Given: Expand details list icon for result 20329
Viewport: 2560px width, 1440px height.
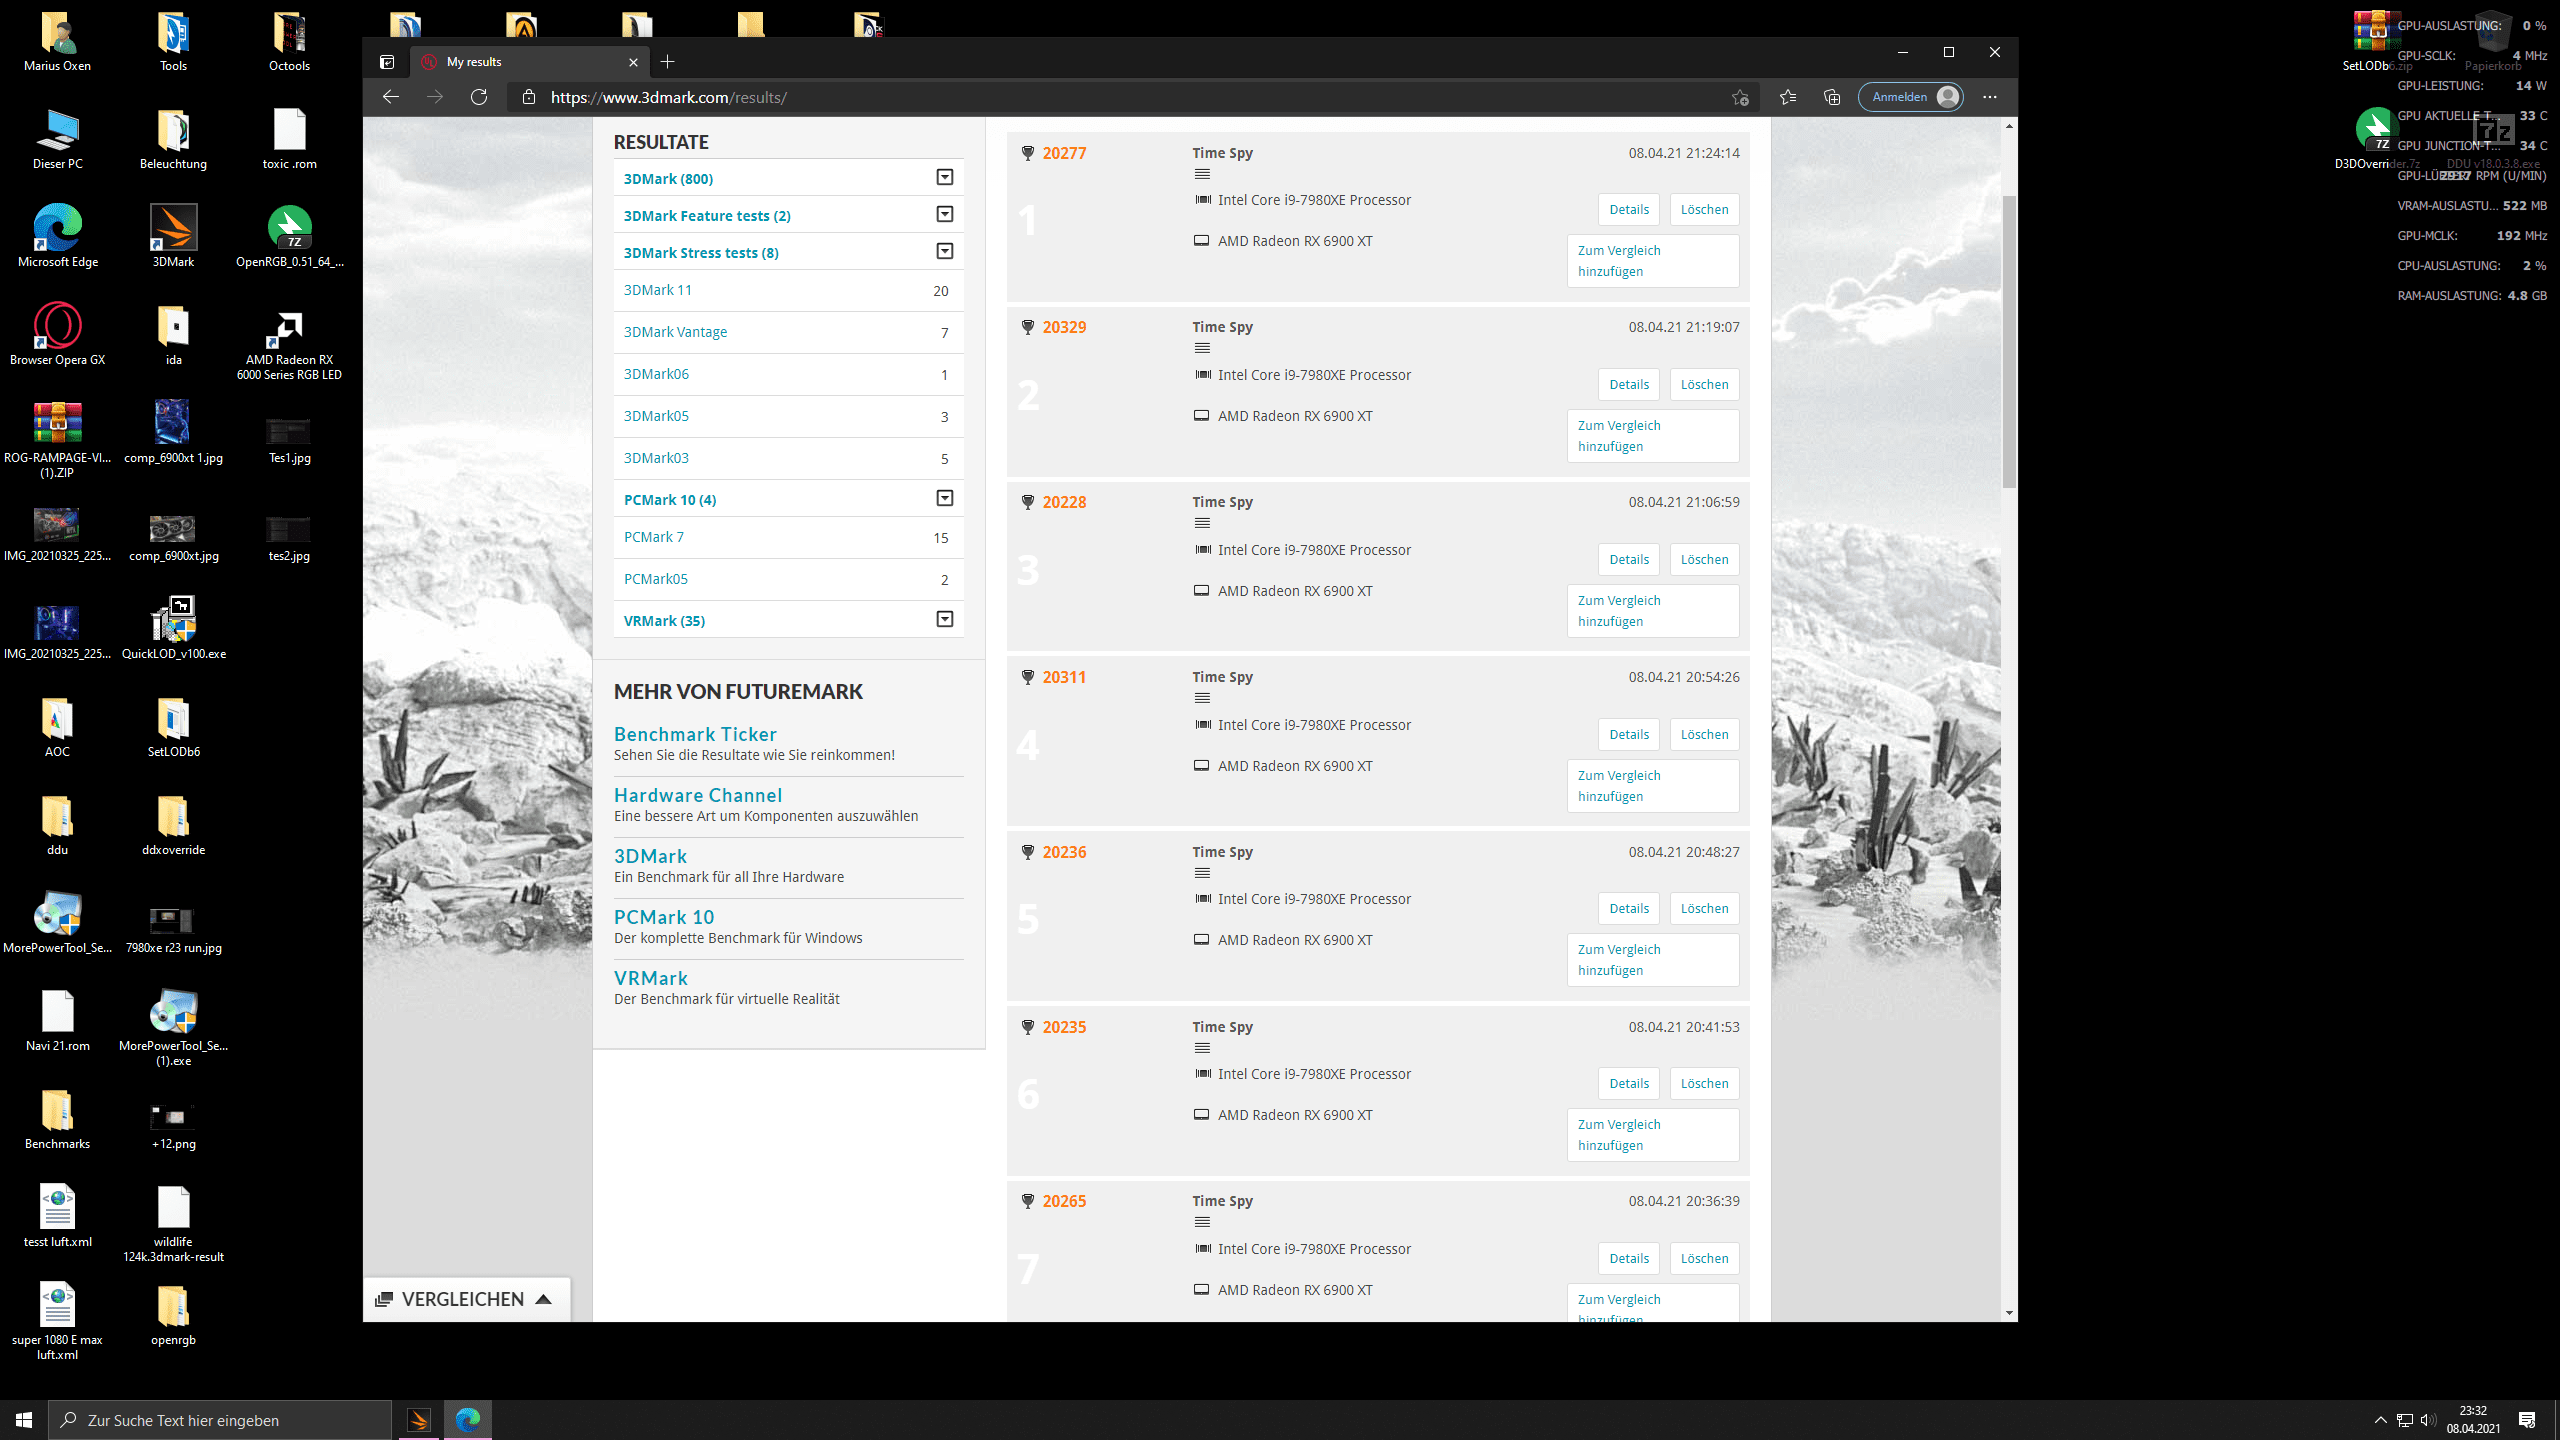Looking at the screenshot, I should pyautogui.click(x=1202, y=348).
